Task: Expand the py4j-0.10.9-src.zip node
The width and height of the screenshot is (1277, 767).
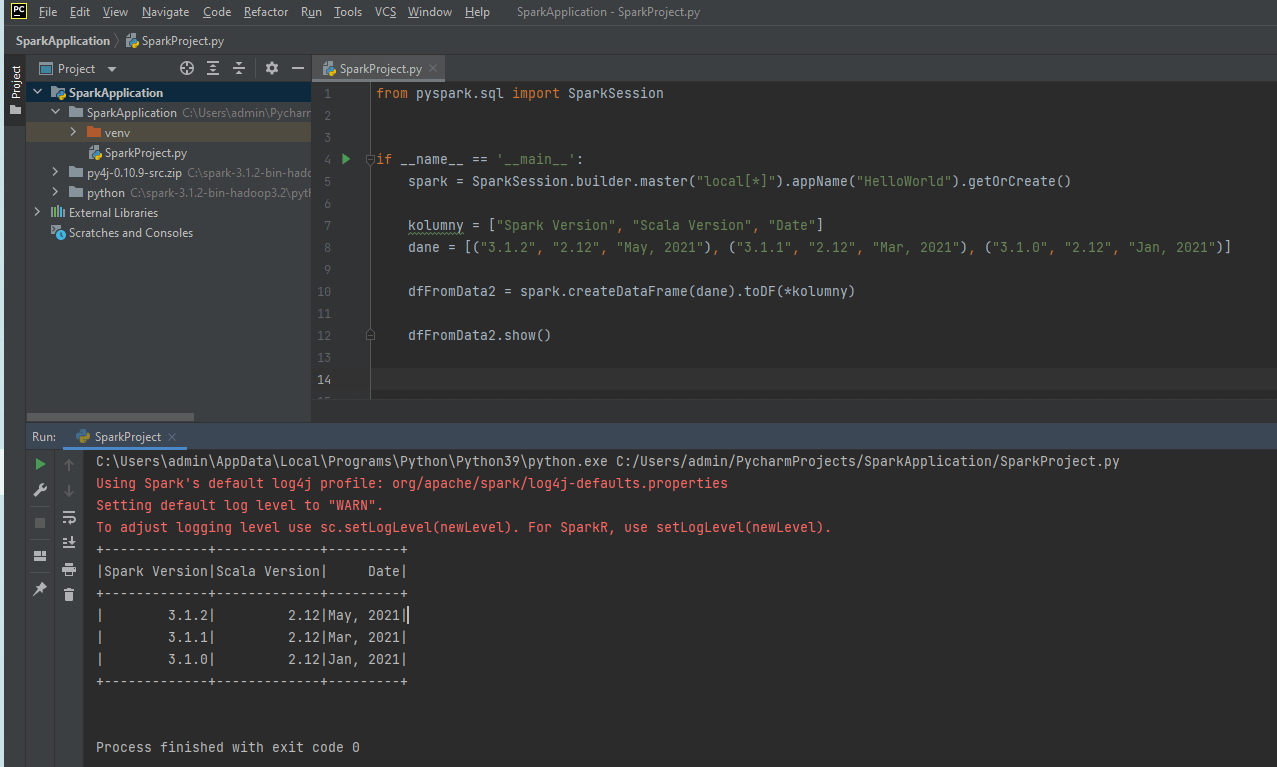Action: [x=56, y=172]
